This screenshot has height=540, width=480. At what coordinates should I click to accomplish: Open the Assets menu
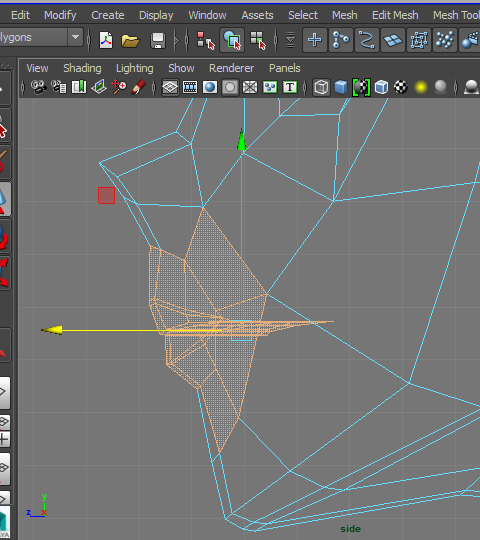coord(257,15)
